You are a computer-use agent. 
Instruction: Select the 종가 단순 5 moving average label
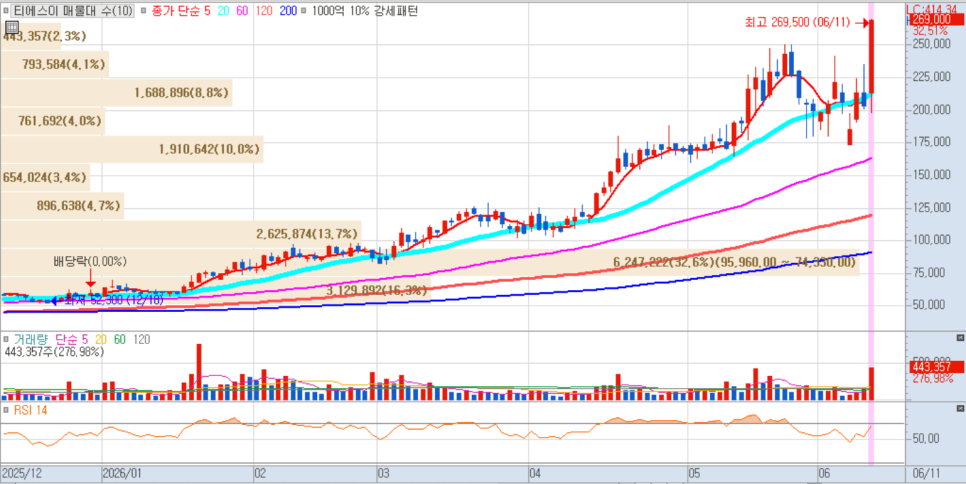[181, 11]
